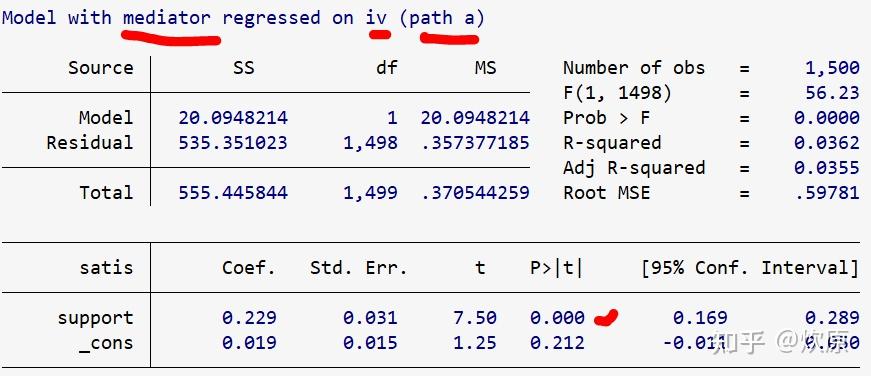The height and width of the screenshot is (376, 871).
Task: Select the Total SS value 555.445844
Action: [233, 193]
